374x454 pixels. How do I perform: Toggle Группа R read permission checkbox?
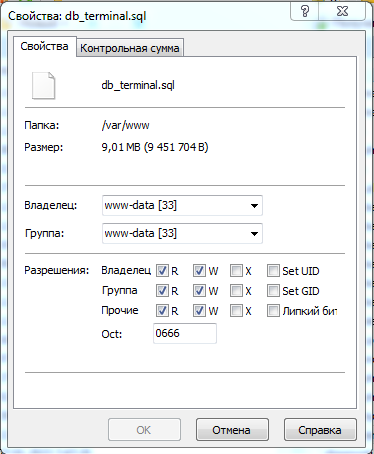click(x=162, y=291)
